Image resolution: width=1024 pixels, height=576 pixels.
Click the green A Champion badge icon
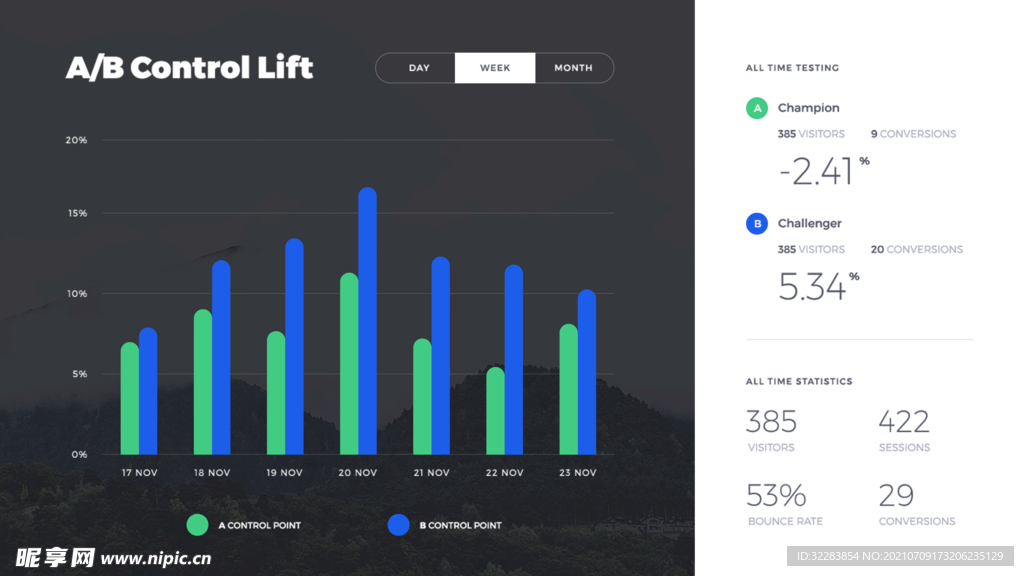click(x=757, y=108)
